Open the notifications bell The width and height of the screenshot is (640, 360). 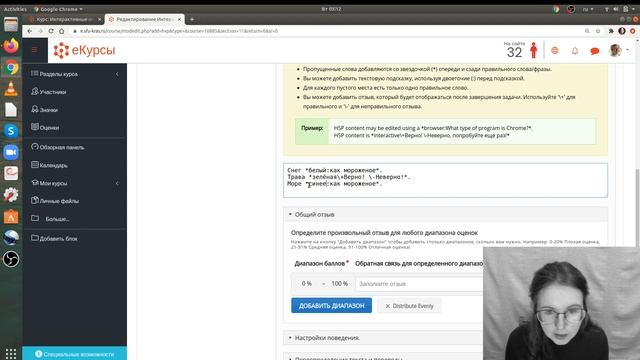click(575, 51)
